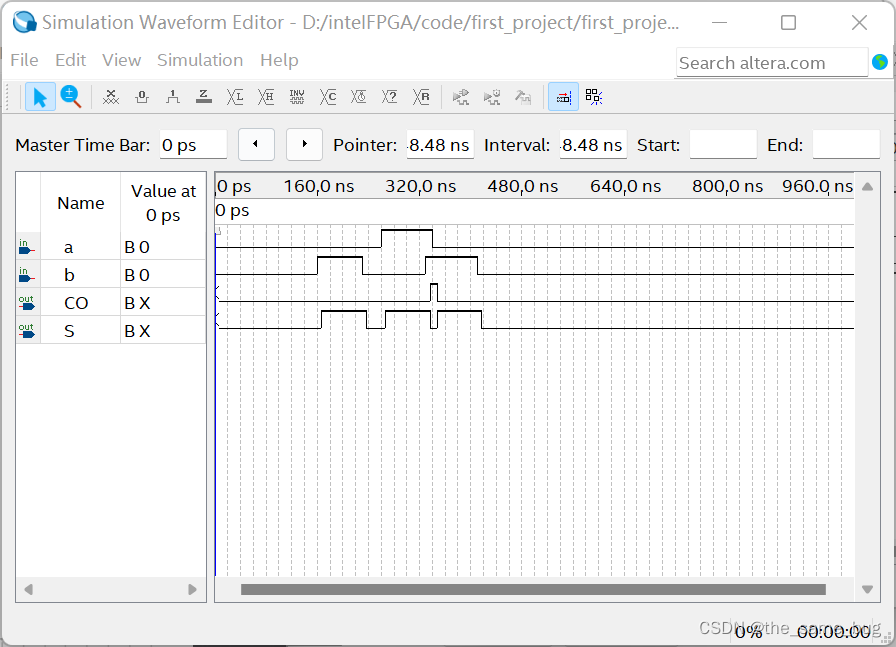Invert the selected waveform (INV)
Viewport: 896px width, 647px height.
pos(297,97)
